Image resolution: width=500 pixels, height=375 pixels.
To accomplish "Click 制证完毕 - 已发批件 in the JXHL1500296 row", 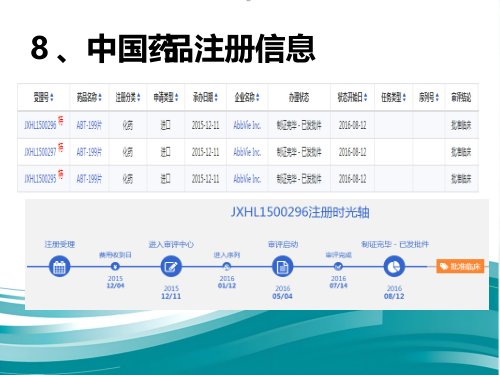I will point(299,125).
